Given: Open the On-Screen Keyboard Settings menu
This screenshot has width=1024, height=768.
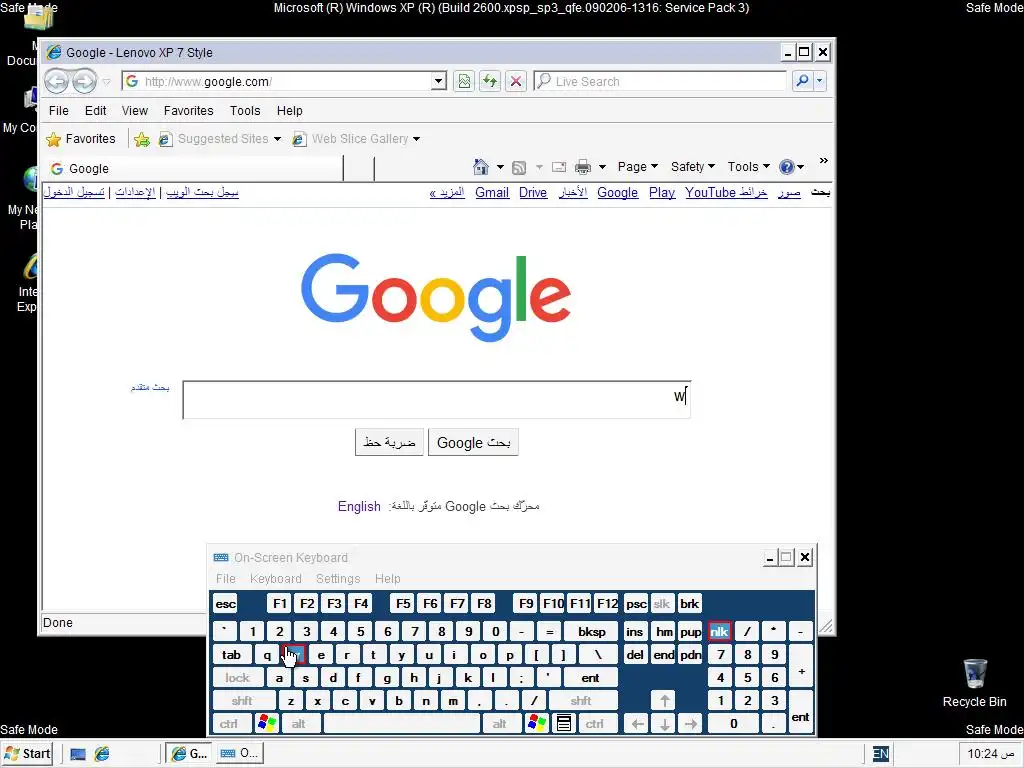Looking at the screenshot, I should click(x=338, y=579).
